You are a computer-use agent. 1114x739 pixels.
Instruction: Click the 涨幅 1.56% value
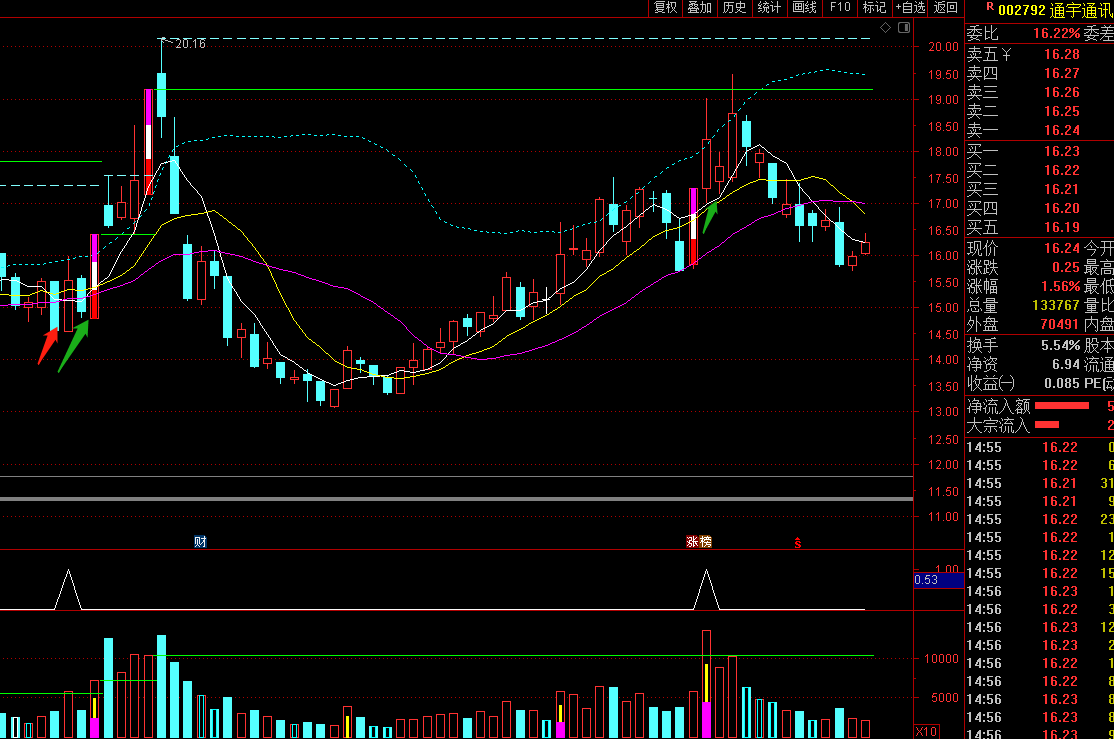(x=1060, y=286)
